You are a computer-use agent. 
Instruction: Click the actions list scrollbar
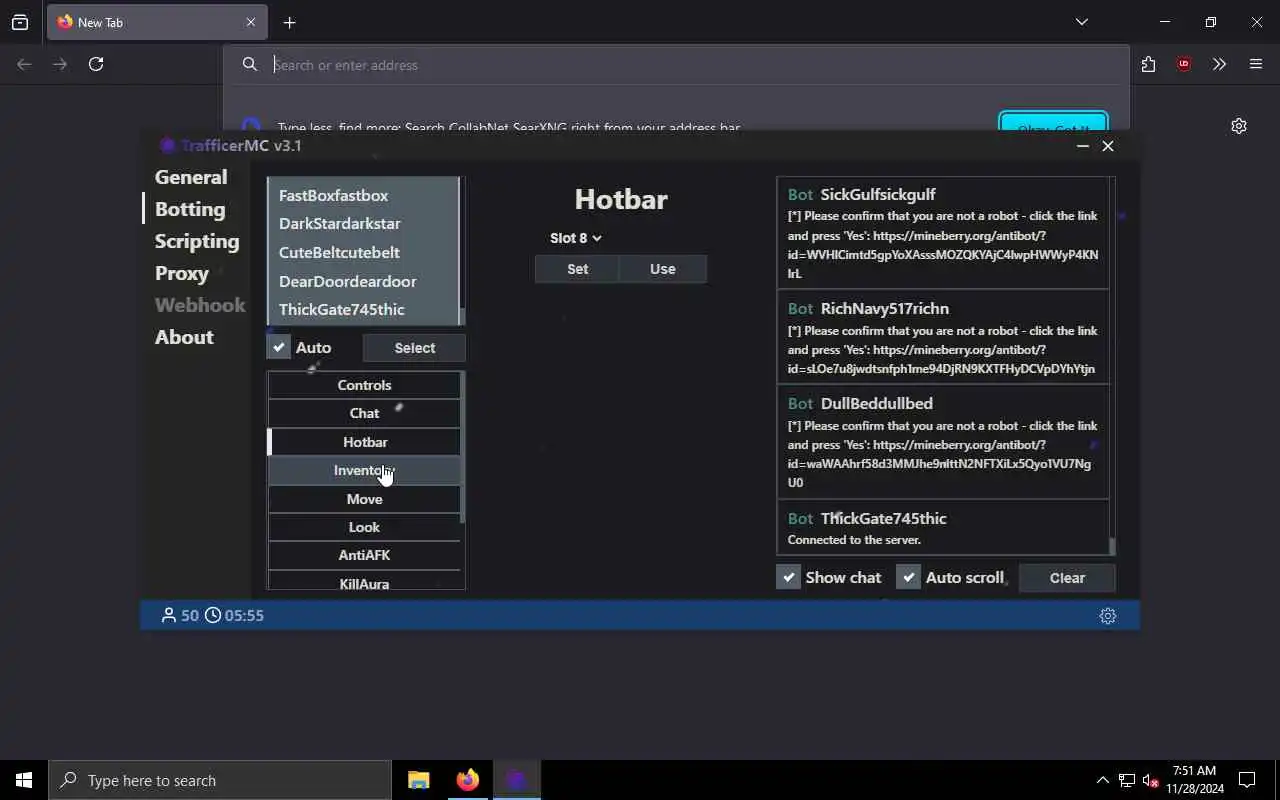(462, 447)
